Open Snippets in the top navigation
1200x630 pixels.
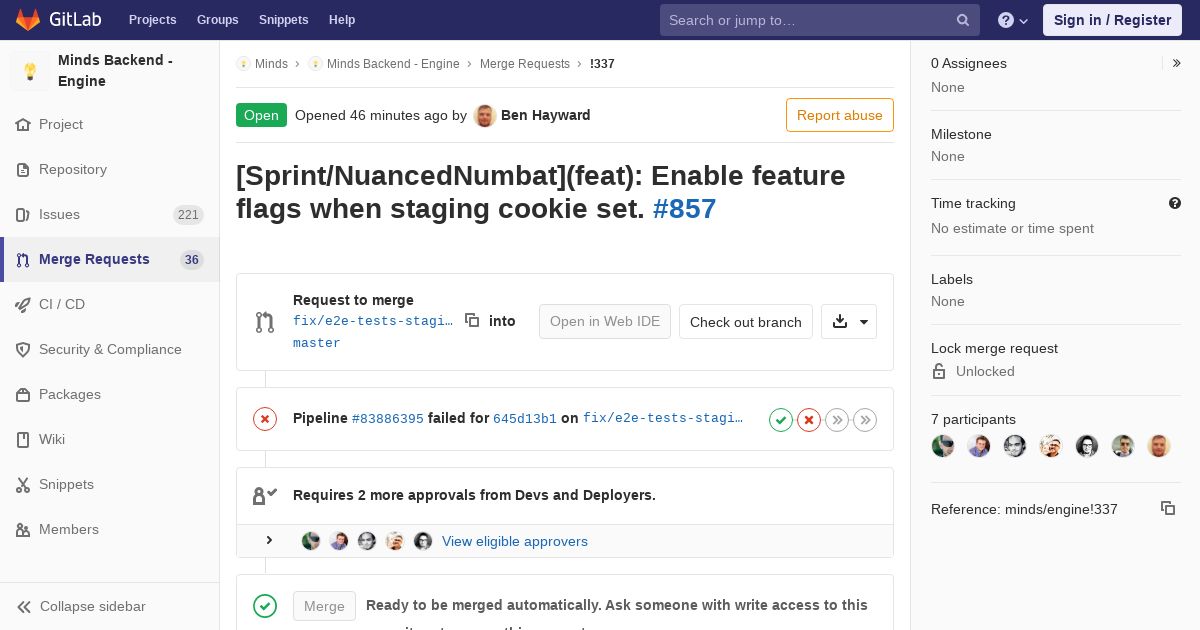tap(283, 20)
